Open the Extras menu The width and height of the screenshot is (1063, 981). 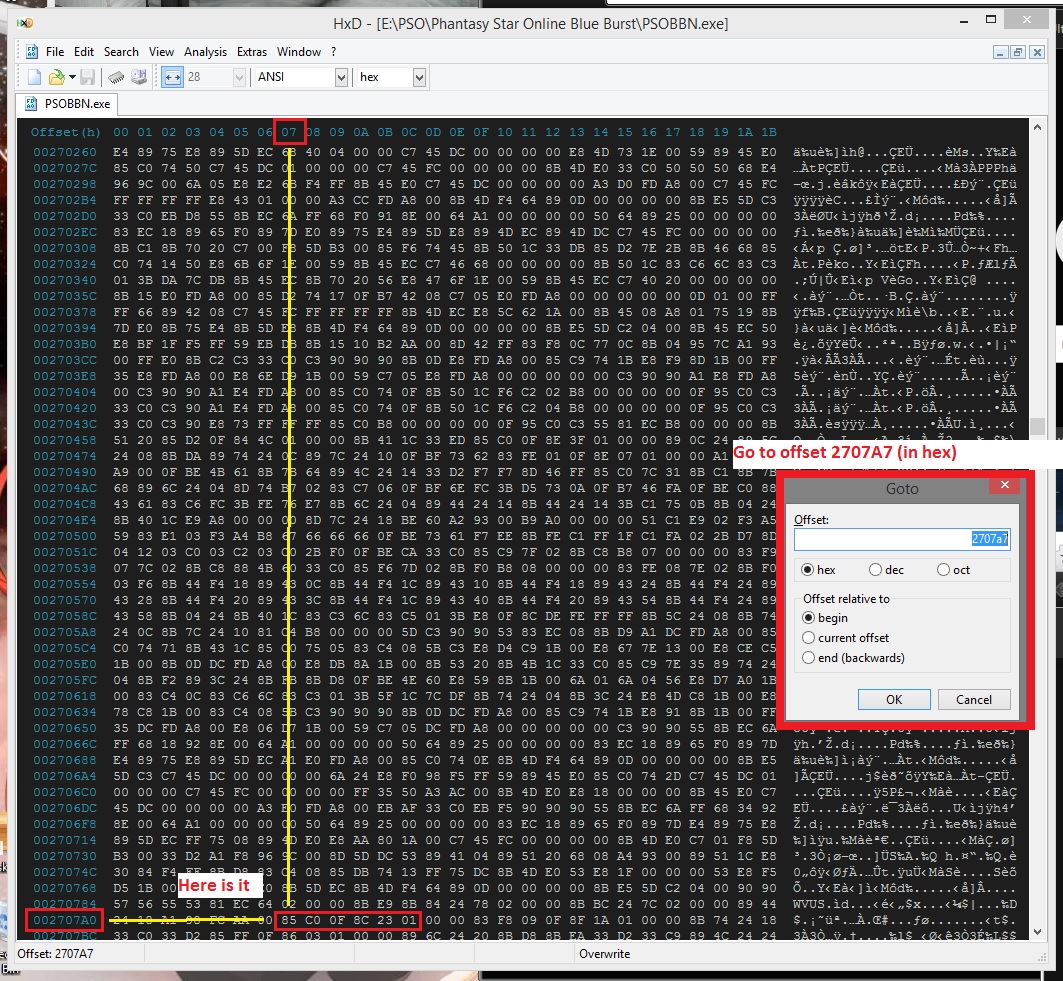tap(252, 52)
